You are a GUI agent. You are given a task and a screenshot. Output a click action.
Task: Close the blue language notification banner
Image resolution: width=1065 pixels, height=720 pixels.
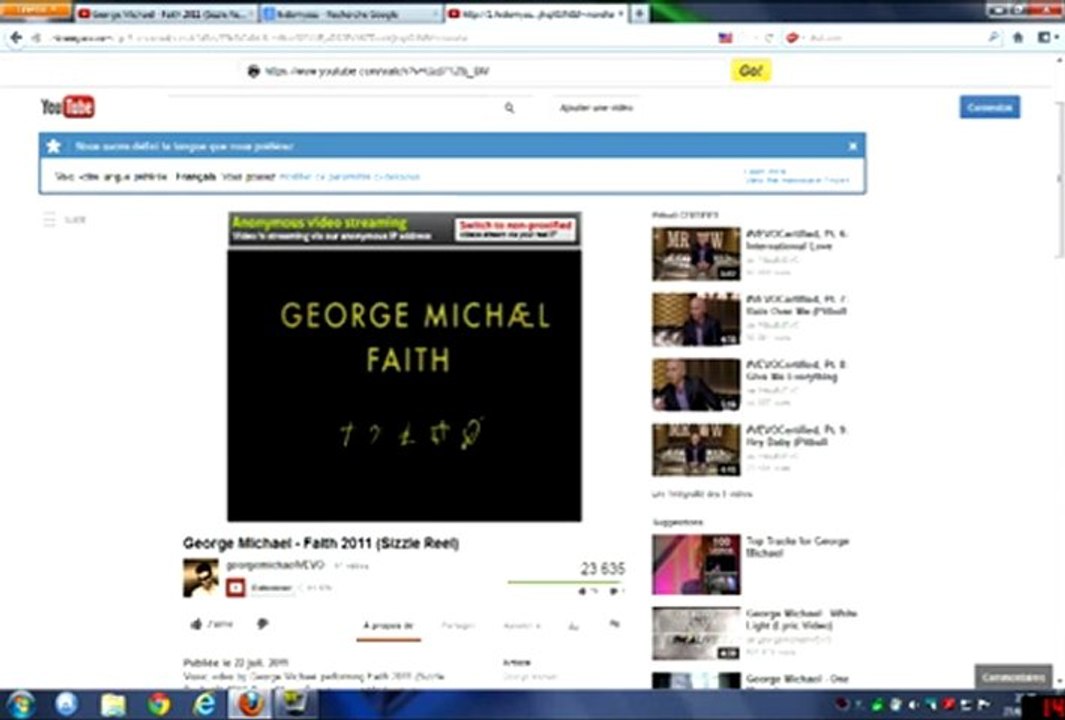point(852,146)
